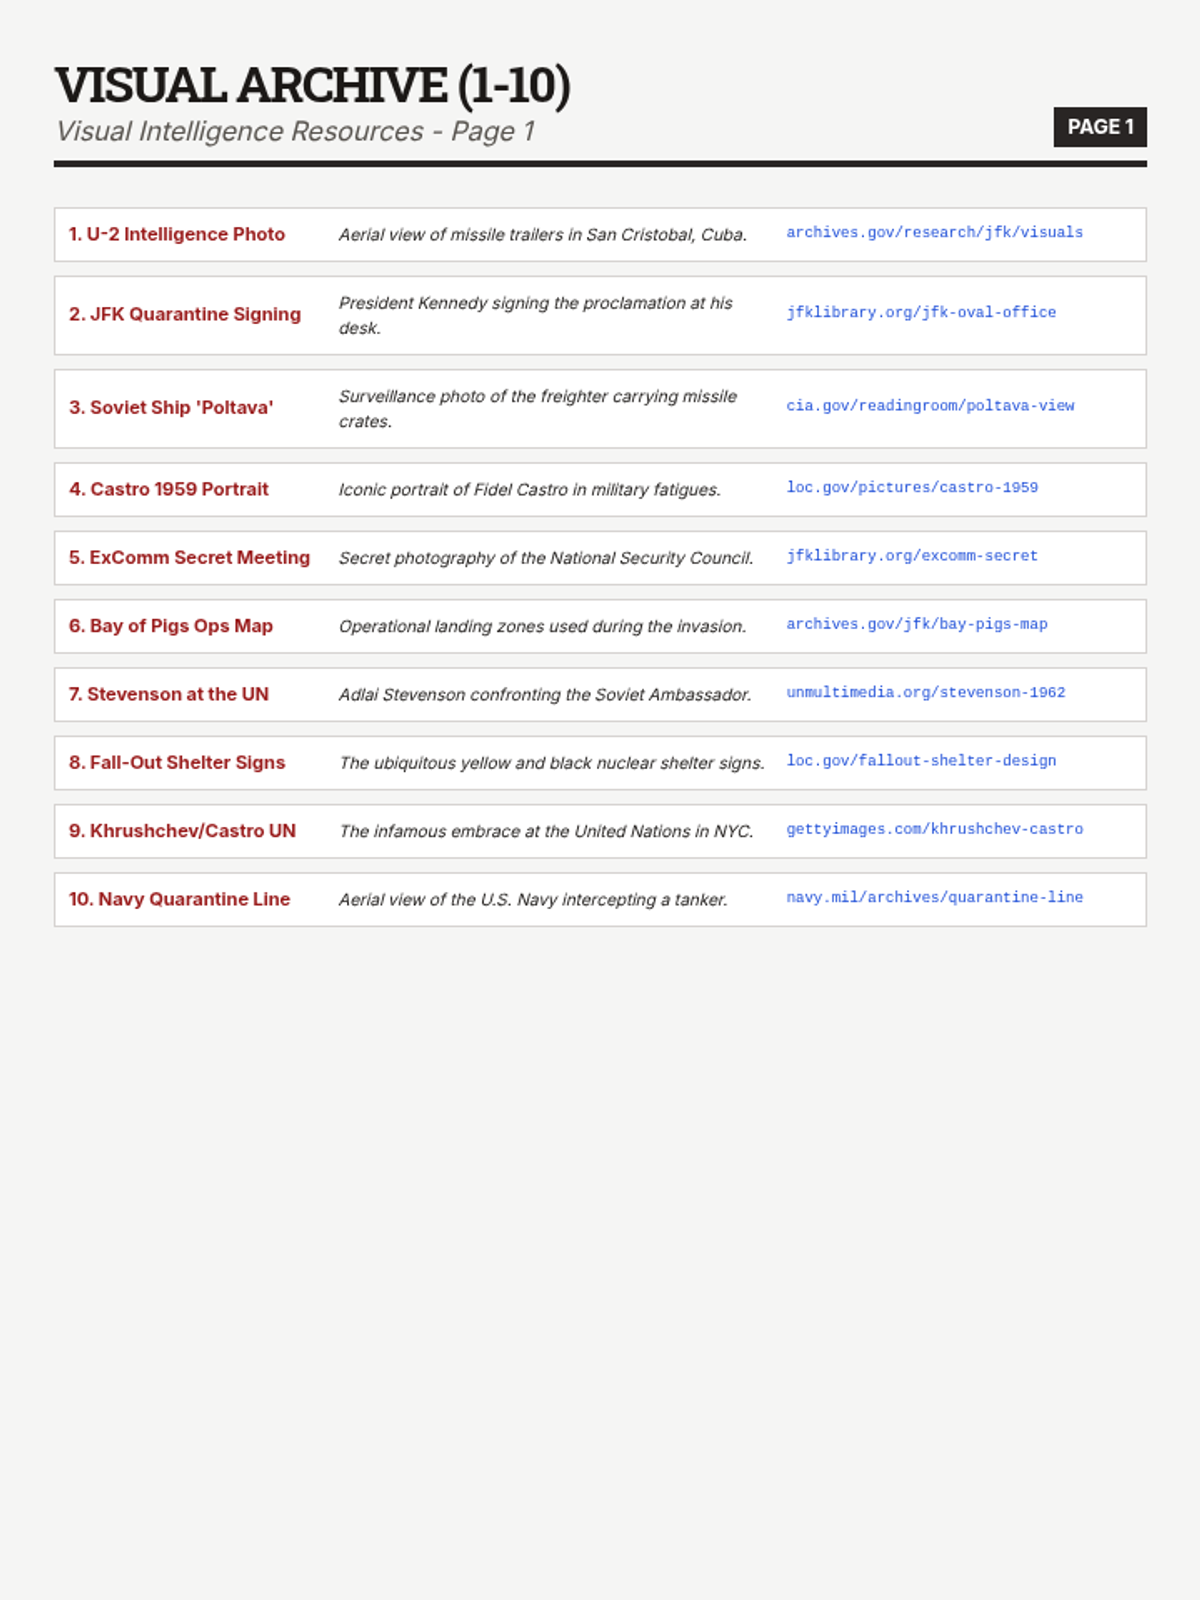
Task: Open the gettyimages.com/khrushchev-castro link
Action: click(x=934, y=829)
